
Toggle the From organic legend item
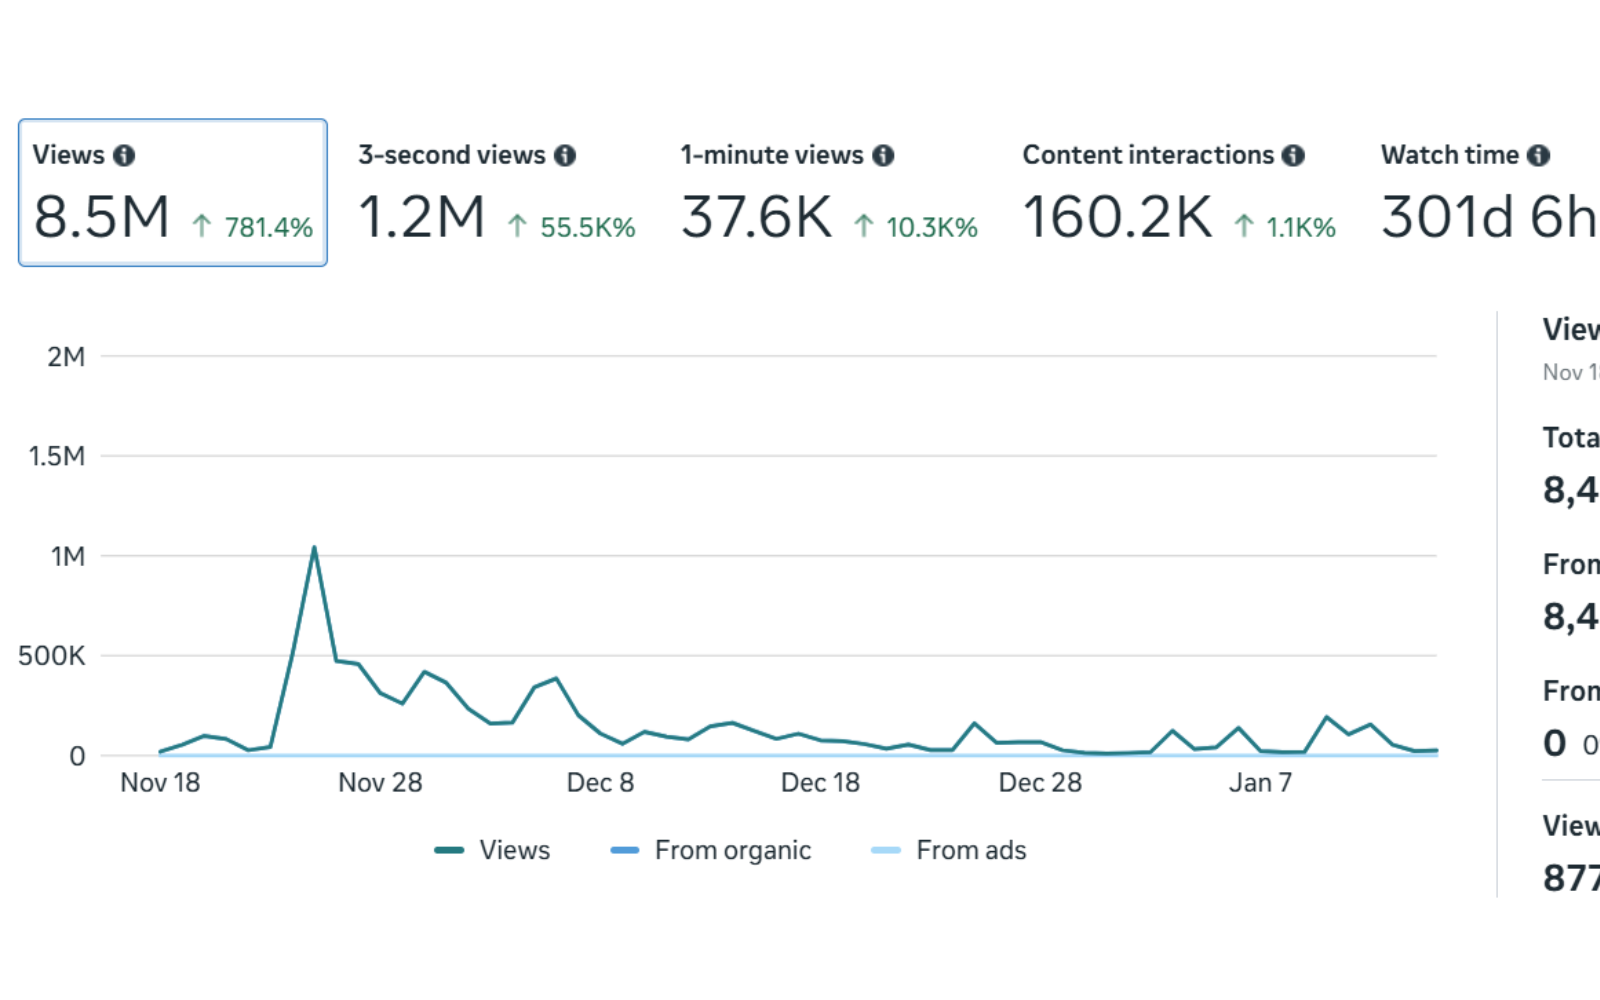click(732, 850)
